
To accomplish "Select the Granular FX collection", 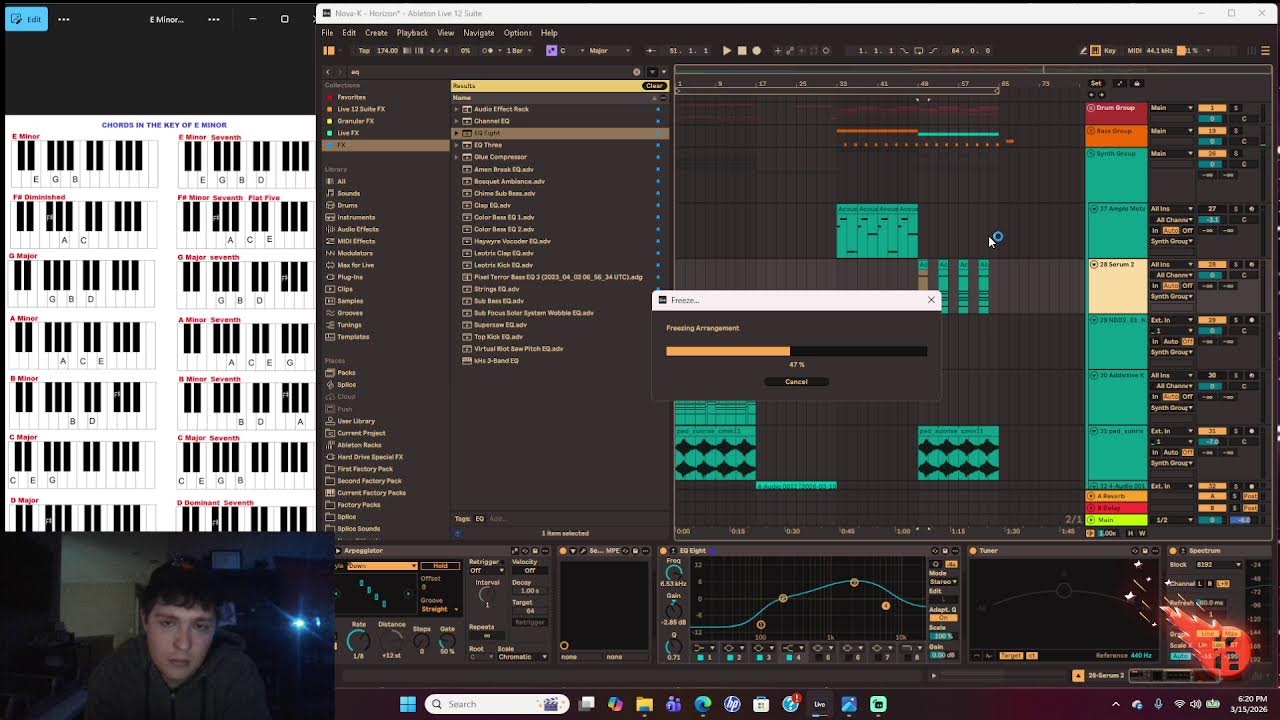I will click(x=355, y=121).
